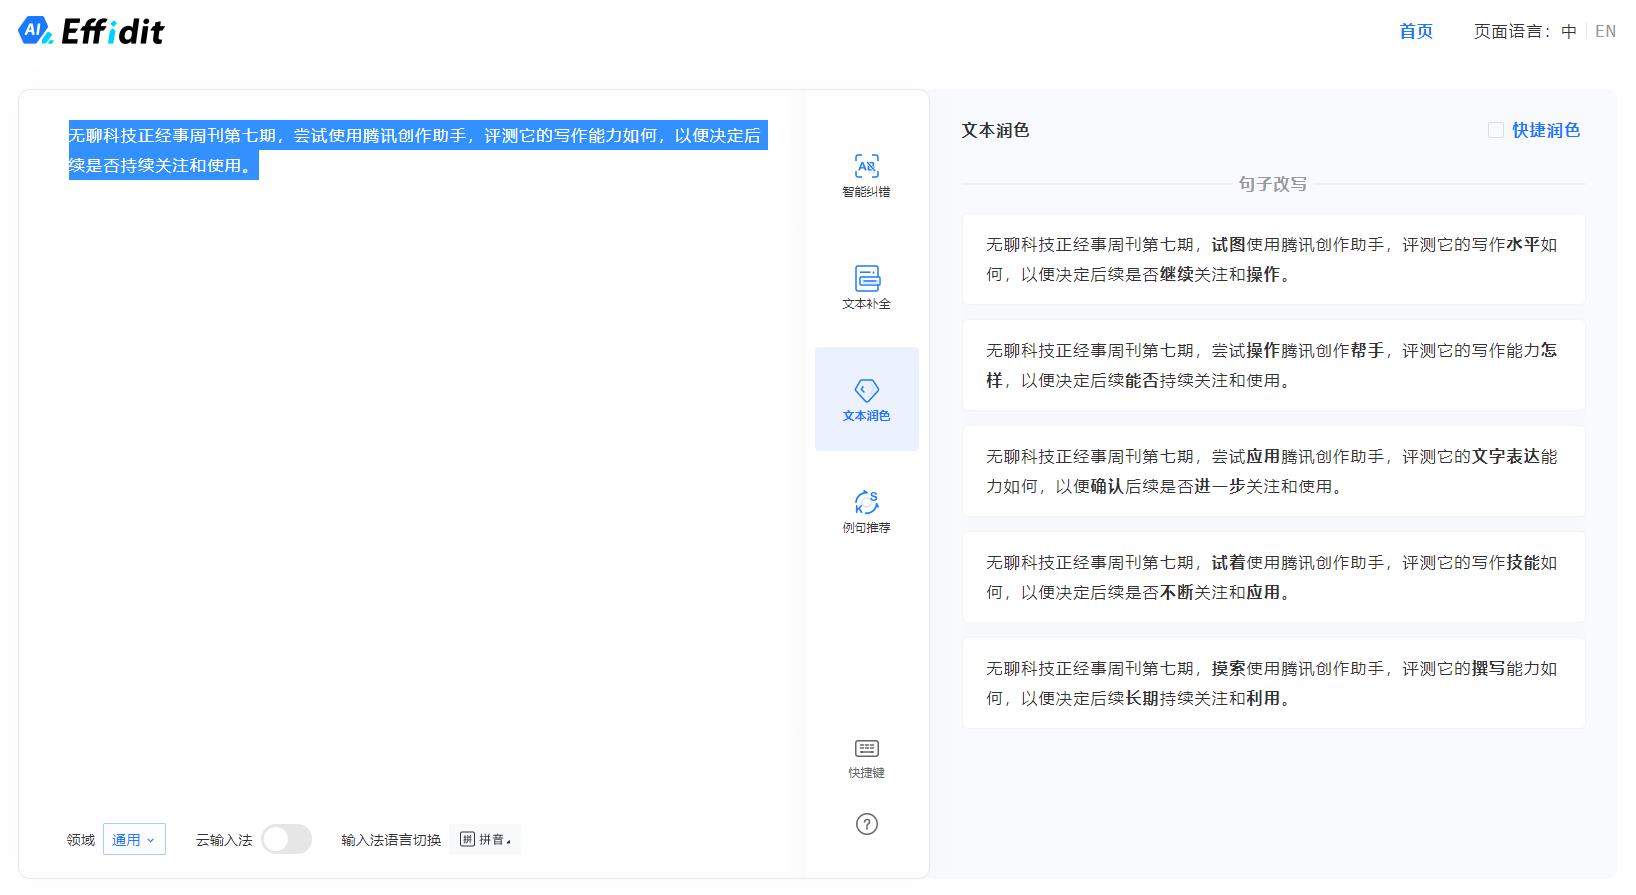Choose the rewrite suggestion containing 试着使用
1636x895 pixels.
coord(1273,577)
